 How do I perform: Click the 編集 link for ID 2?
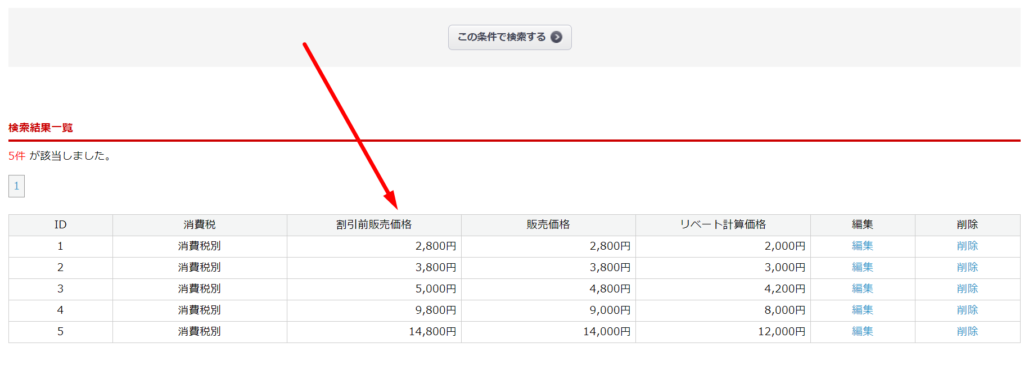coord(862,267)
